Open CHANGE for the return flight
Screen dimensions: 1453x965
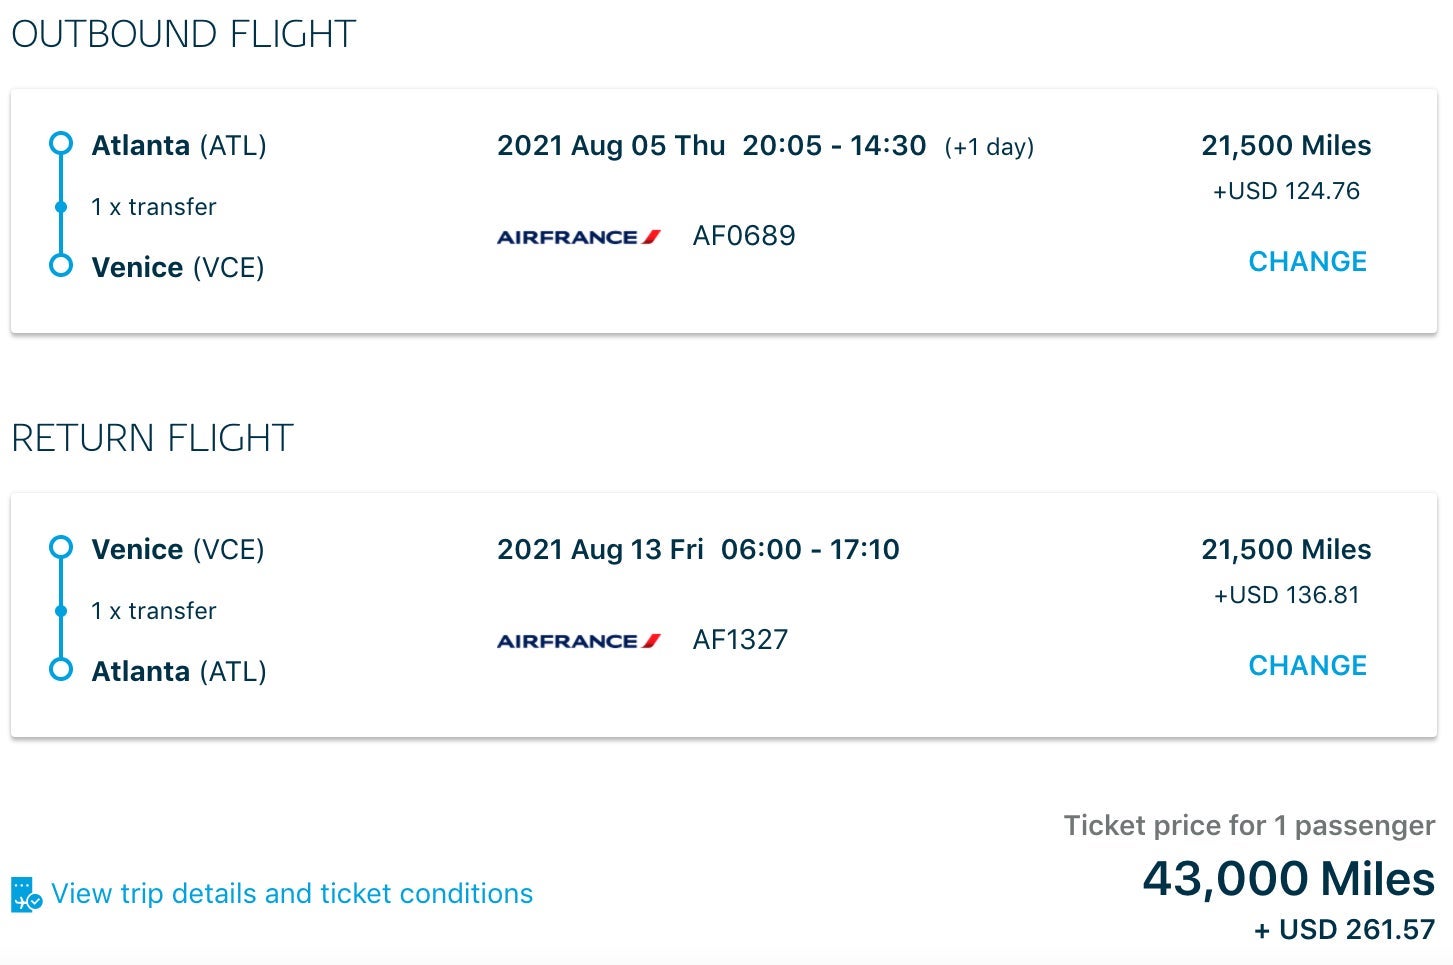pyautogui.click(x=1307, y=665)
